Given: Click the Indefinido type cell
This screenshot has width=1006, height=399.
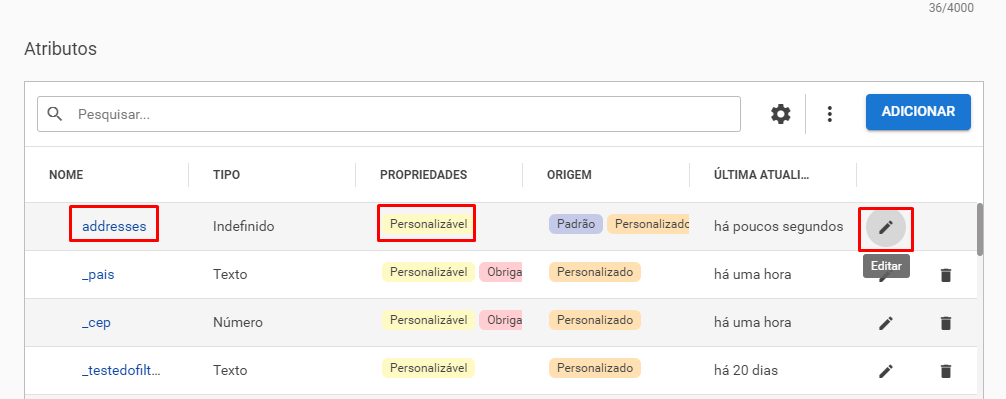Looking at the screenshot, I should click(x=244, y=226).
